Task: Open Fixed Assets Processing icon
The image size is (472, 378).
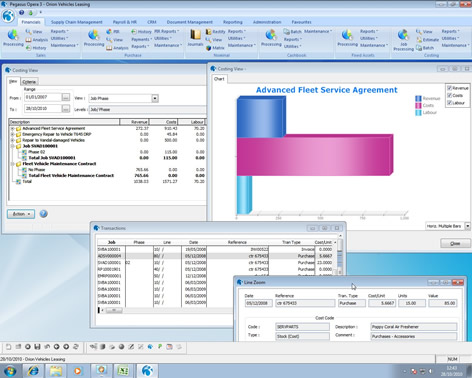Action: tap(347, 38)
